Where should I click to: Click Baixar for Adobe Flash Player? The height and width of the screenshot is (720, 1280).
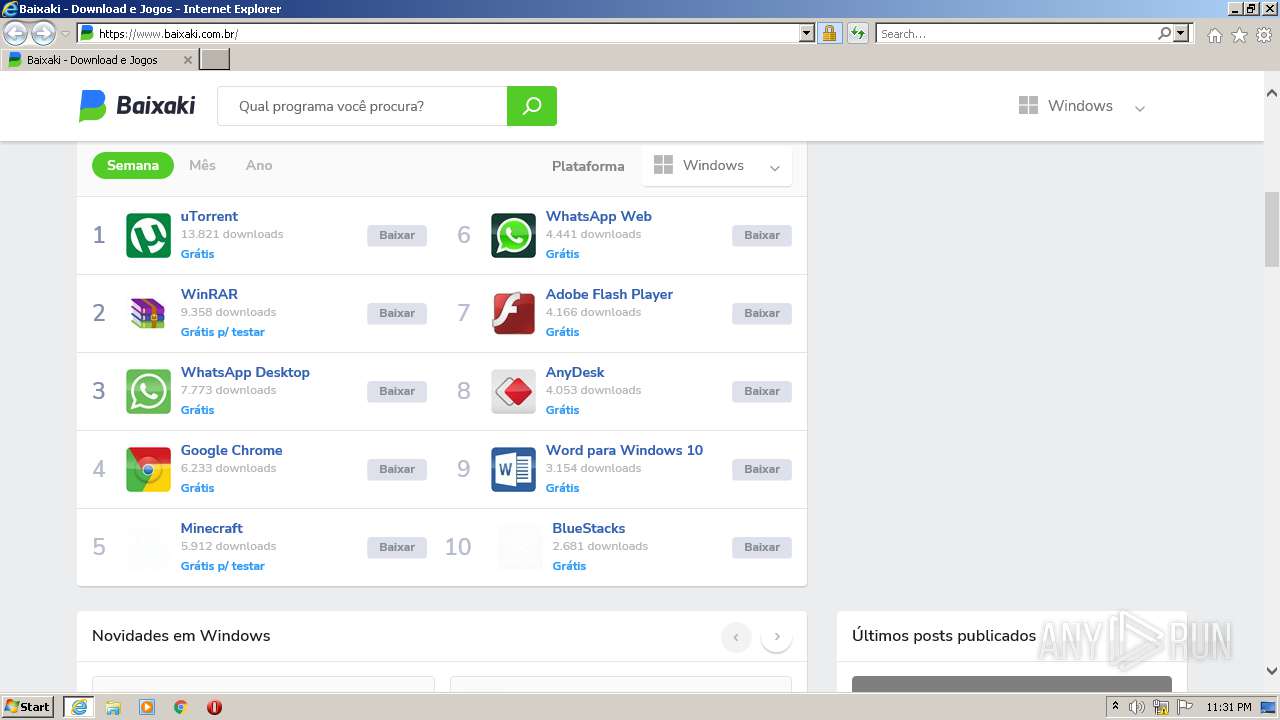tap(762, 313)
